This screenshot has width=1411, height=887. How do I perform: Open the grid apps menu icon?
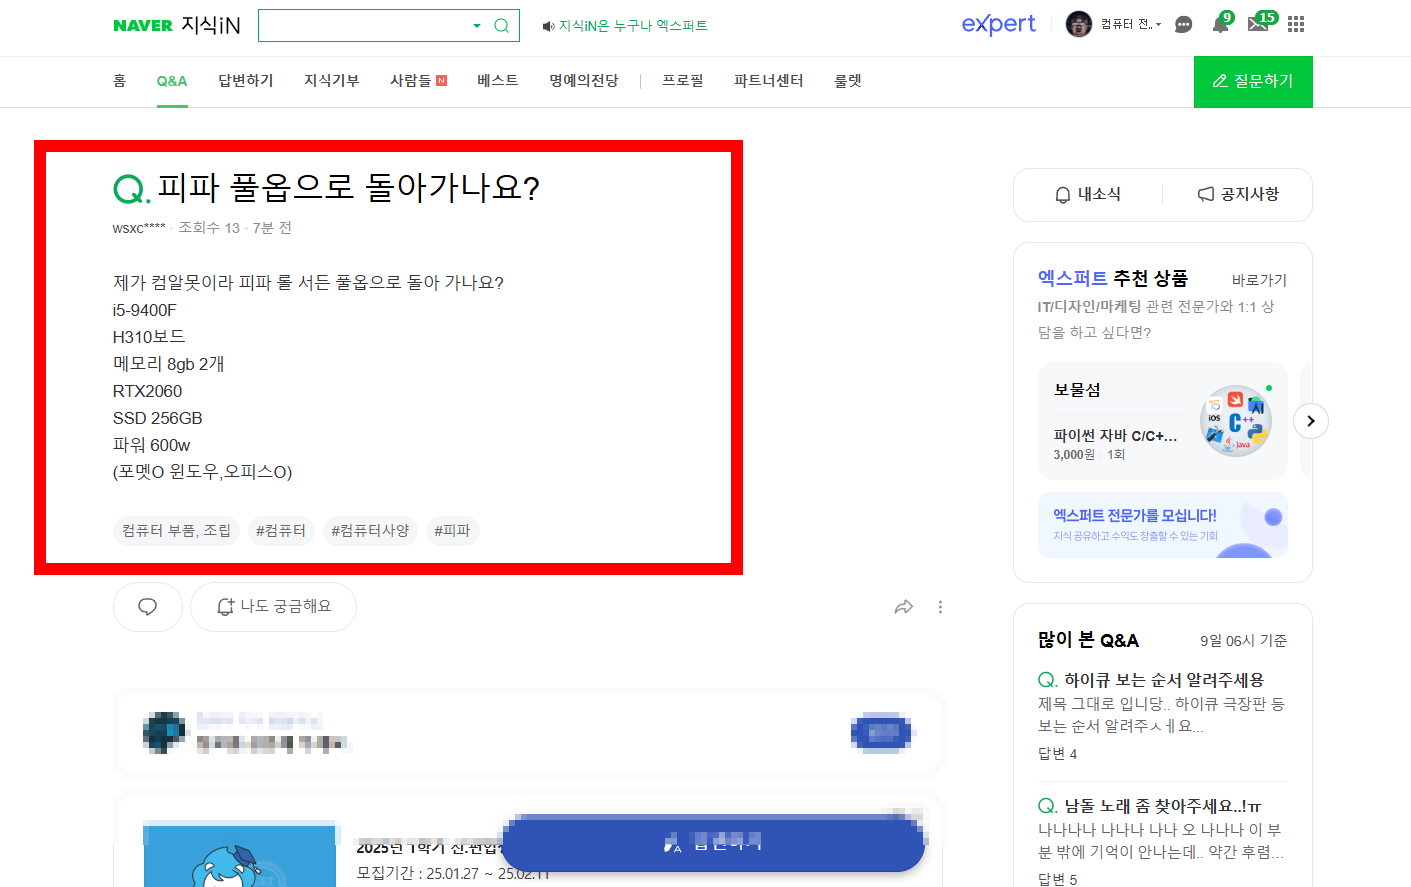point(1296,24)
